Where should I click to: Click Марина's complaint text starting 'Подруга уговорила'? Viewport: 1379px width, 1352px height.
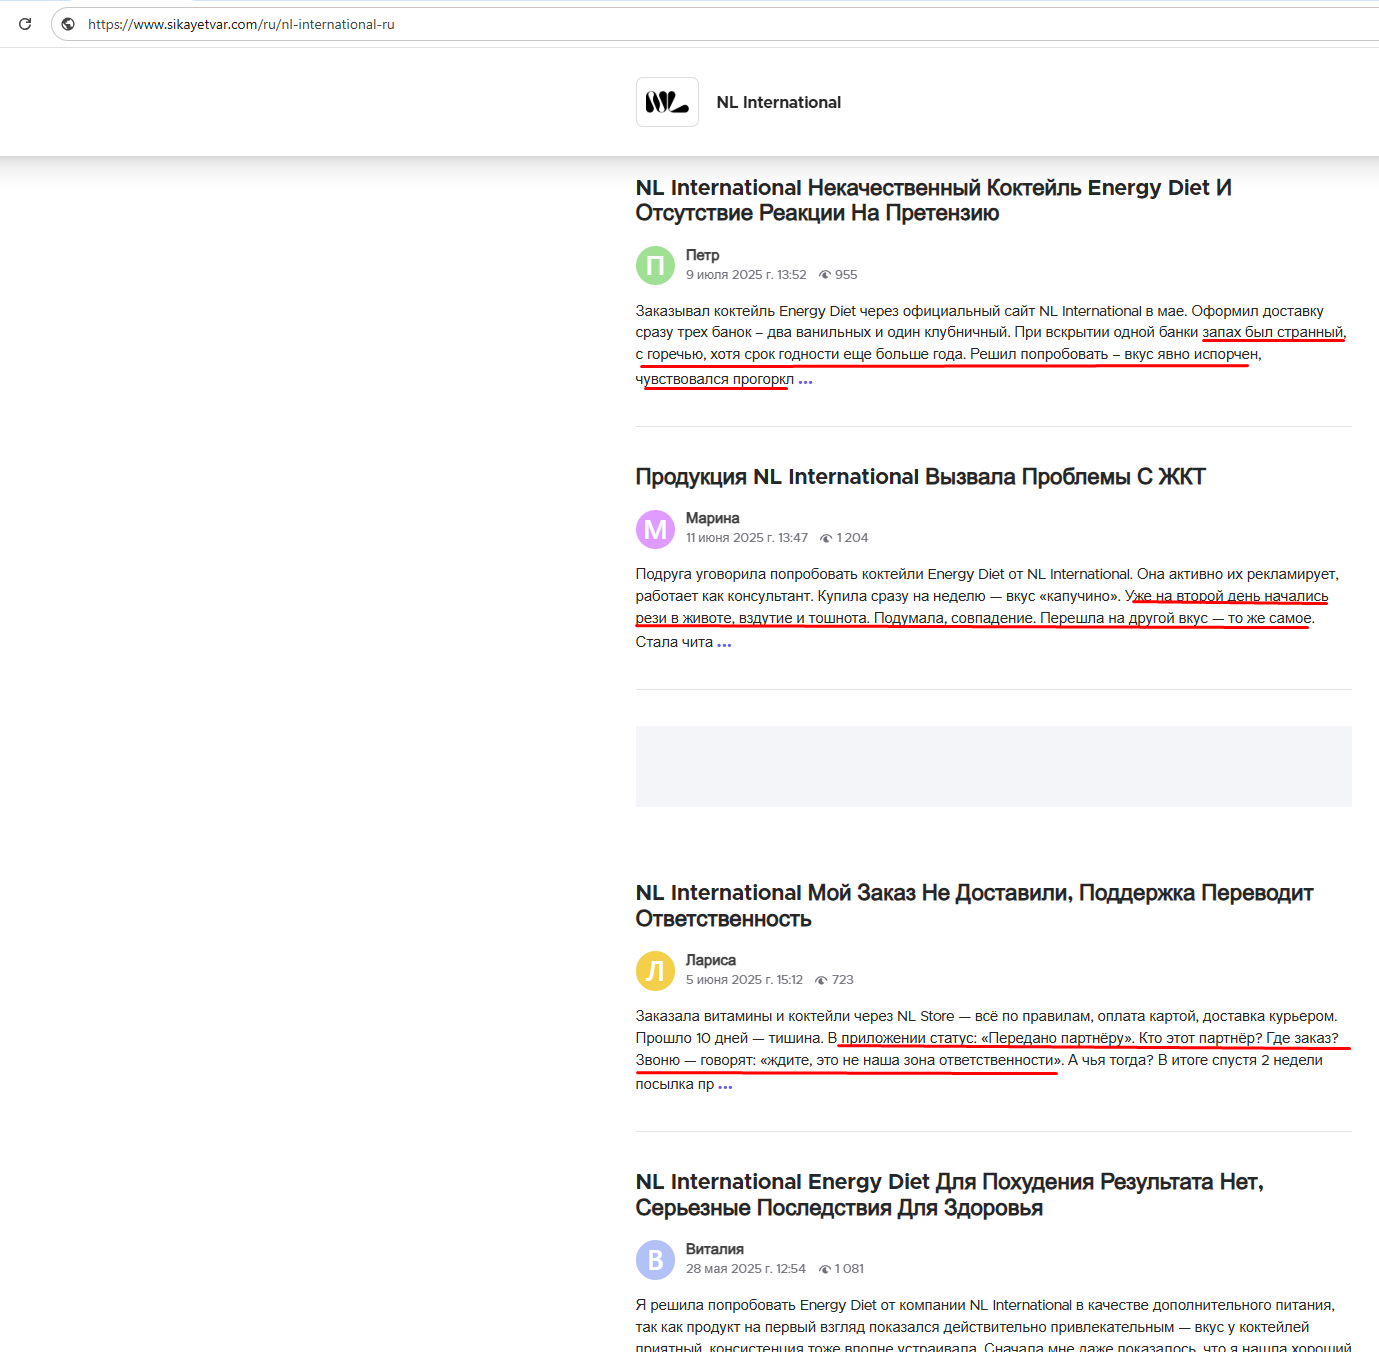(x=987, y=607)
